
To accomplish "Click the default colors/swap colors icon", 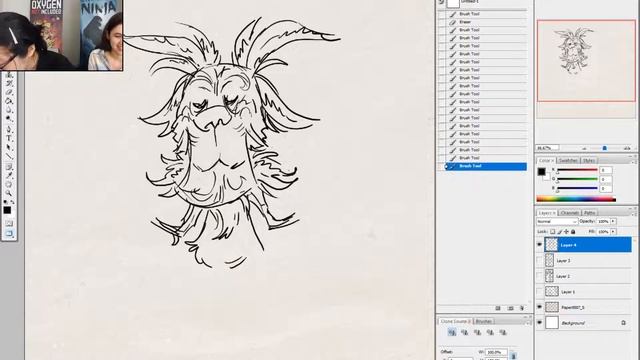I will pos(9,202).
